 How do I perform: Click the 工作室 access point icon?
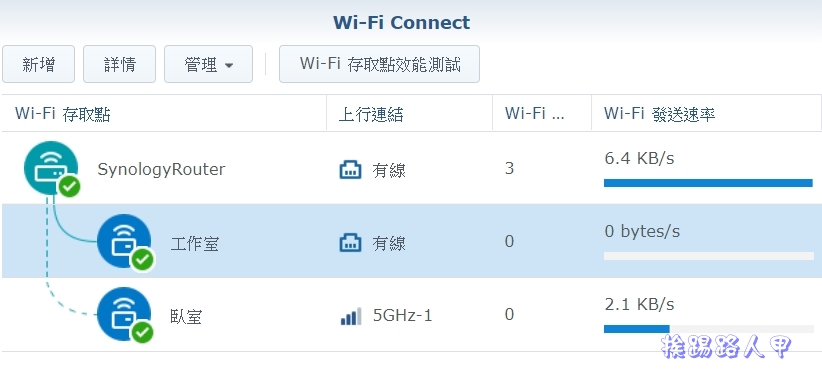coord(124,241)
